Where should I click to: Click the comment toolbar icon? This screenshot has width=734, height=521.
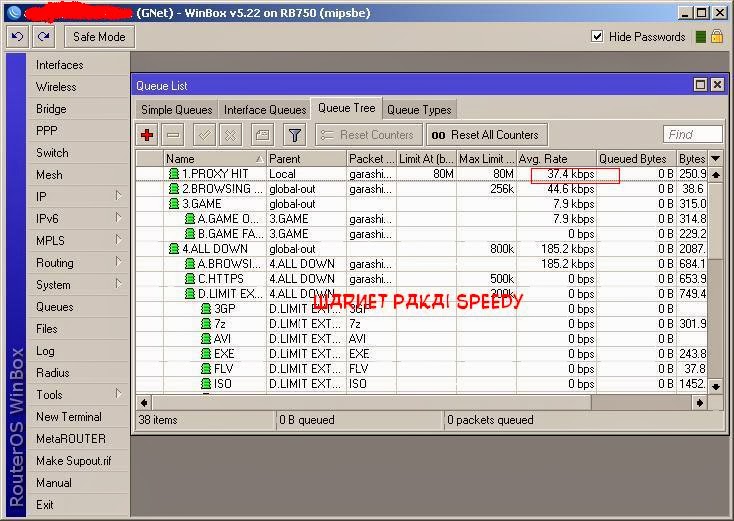(262, 135)
